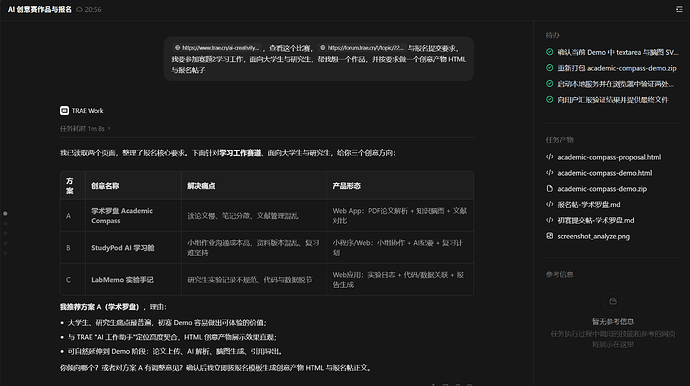This screenshot has width=690, height=386.
Task: Open the www.trae.cn/ai-creativity link chip
Action: click(x=217, y=48)
